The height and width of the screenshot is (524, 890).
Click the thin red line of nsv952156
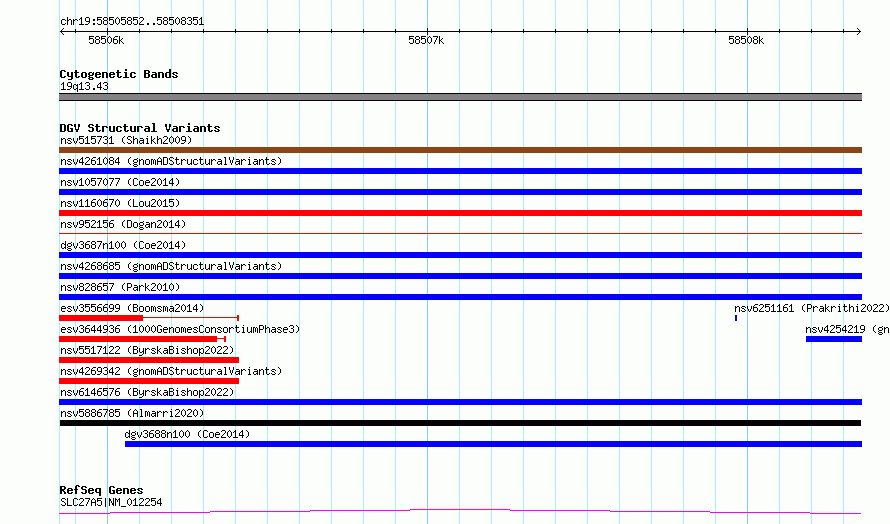click(460, 233)
